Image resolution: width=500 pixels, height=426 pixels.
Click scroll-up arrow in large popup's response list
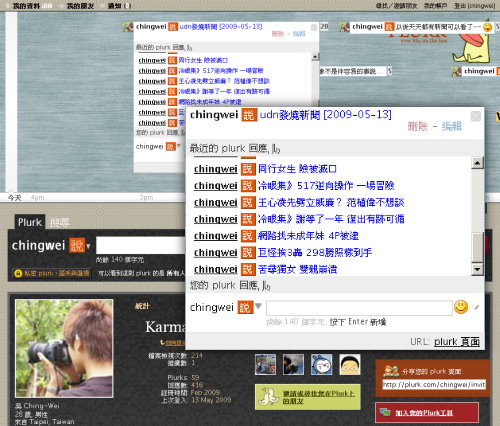pyautogui.click(x=477, y=163)
